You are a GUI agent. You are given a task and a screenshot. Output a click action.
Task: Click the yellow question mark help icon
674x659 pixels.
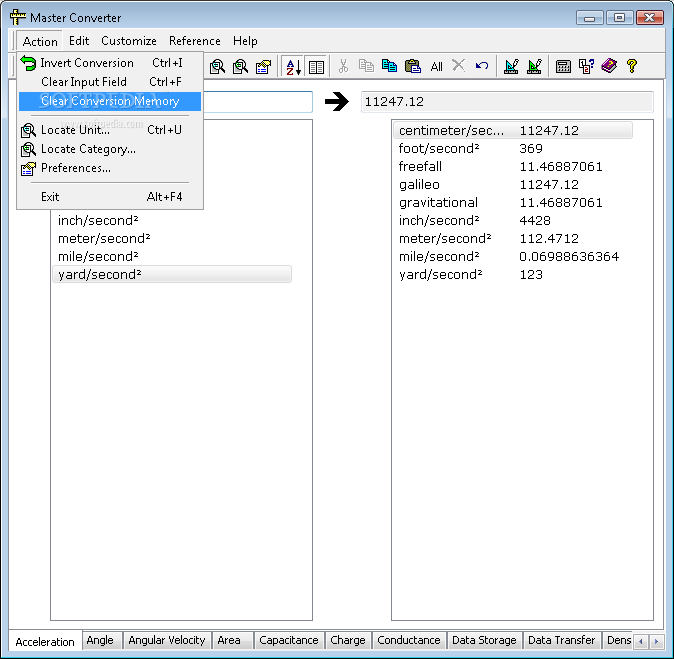pos(632,66)
